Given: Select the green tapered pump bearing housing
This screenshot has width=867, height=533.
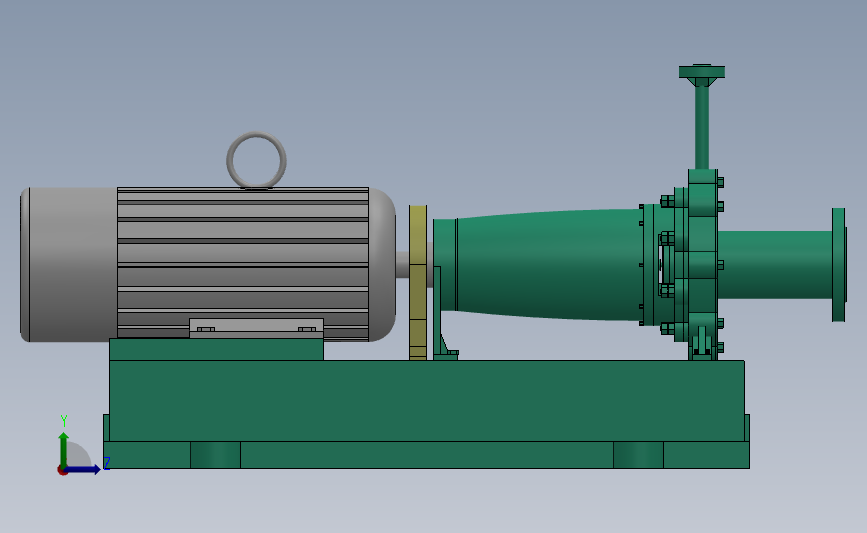Looking at the screenshot, I should 547,264.
